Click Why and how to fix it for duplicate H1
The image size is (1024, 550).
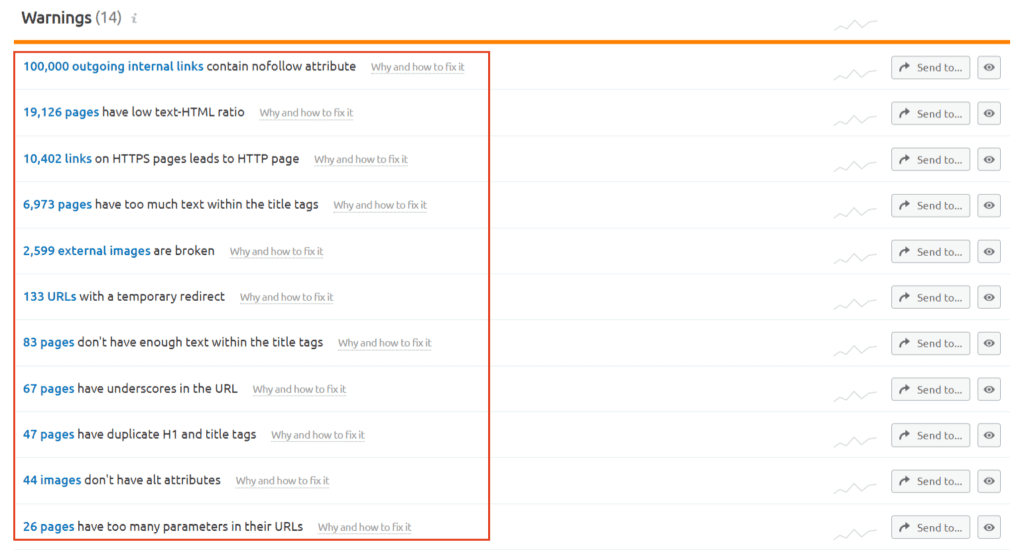pyautogui.click(x=317, y=435)
